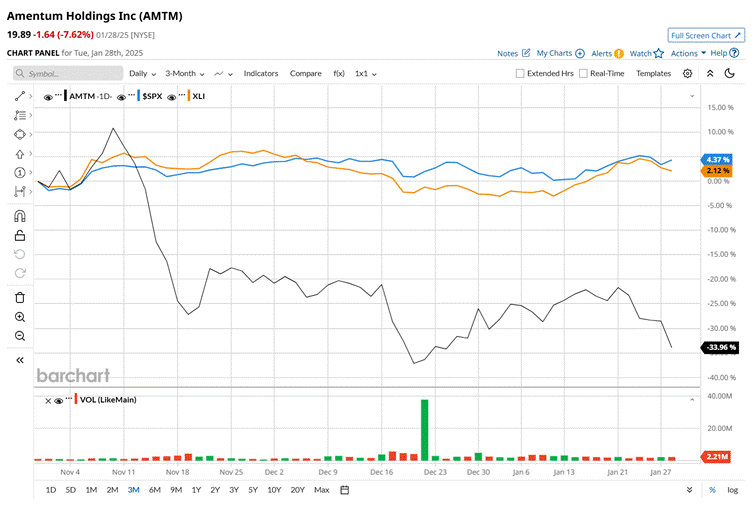Toggle VOL indicator visibility eye
Viewport: 752px width, 505px height.
click(x=59, y=401)
